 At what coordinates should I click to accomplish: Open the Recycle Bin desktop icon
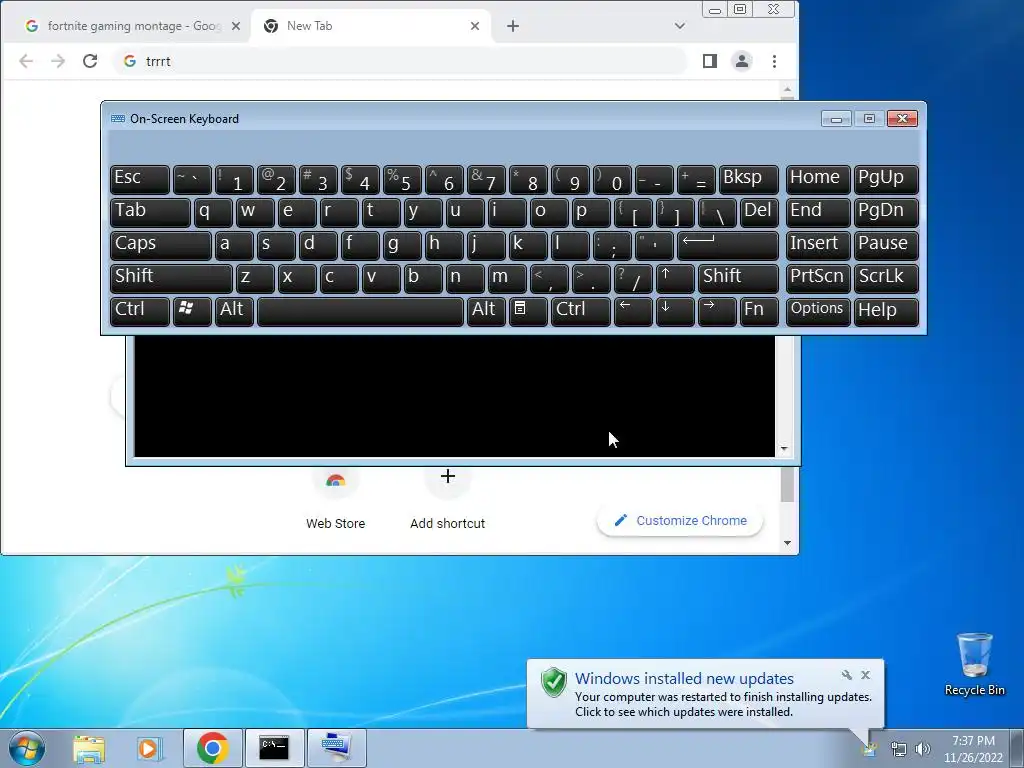(x=974, y=665)
